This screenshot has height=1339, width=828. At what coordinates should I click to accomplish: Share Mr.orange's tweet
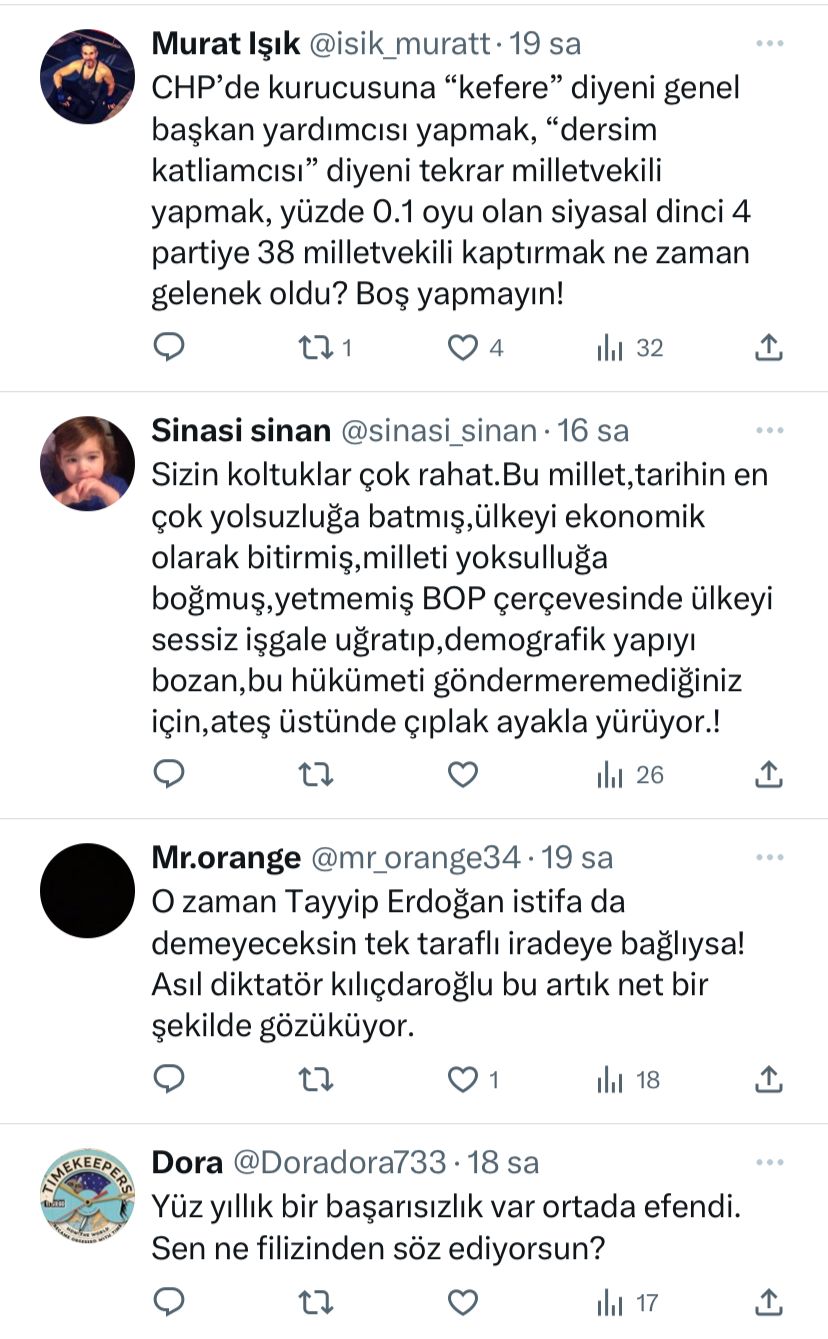click(x=767, y=1079)
